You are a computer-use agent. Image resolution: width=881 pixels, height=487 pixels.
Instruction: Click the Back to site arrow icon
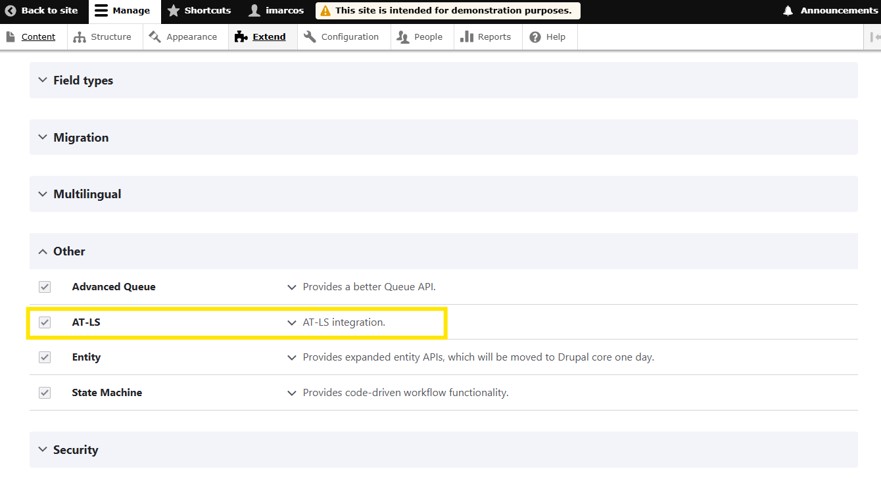(11, 11)
